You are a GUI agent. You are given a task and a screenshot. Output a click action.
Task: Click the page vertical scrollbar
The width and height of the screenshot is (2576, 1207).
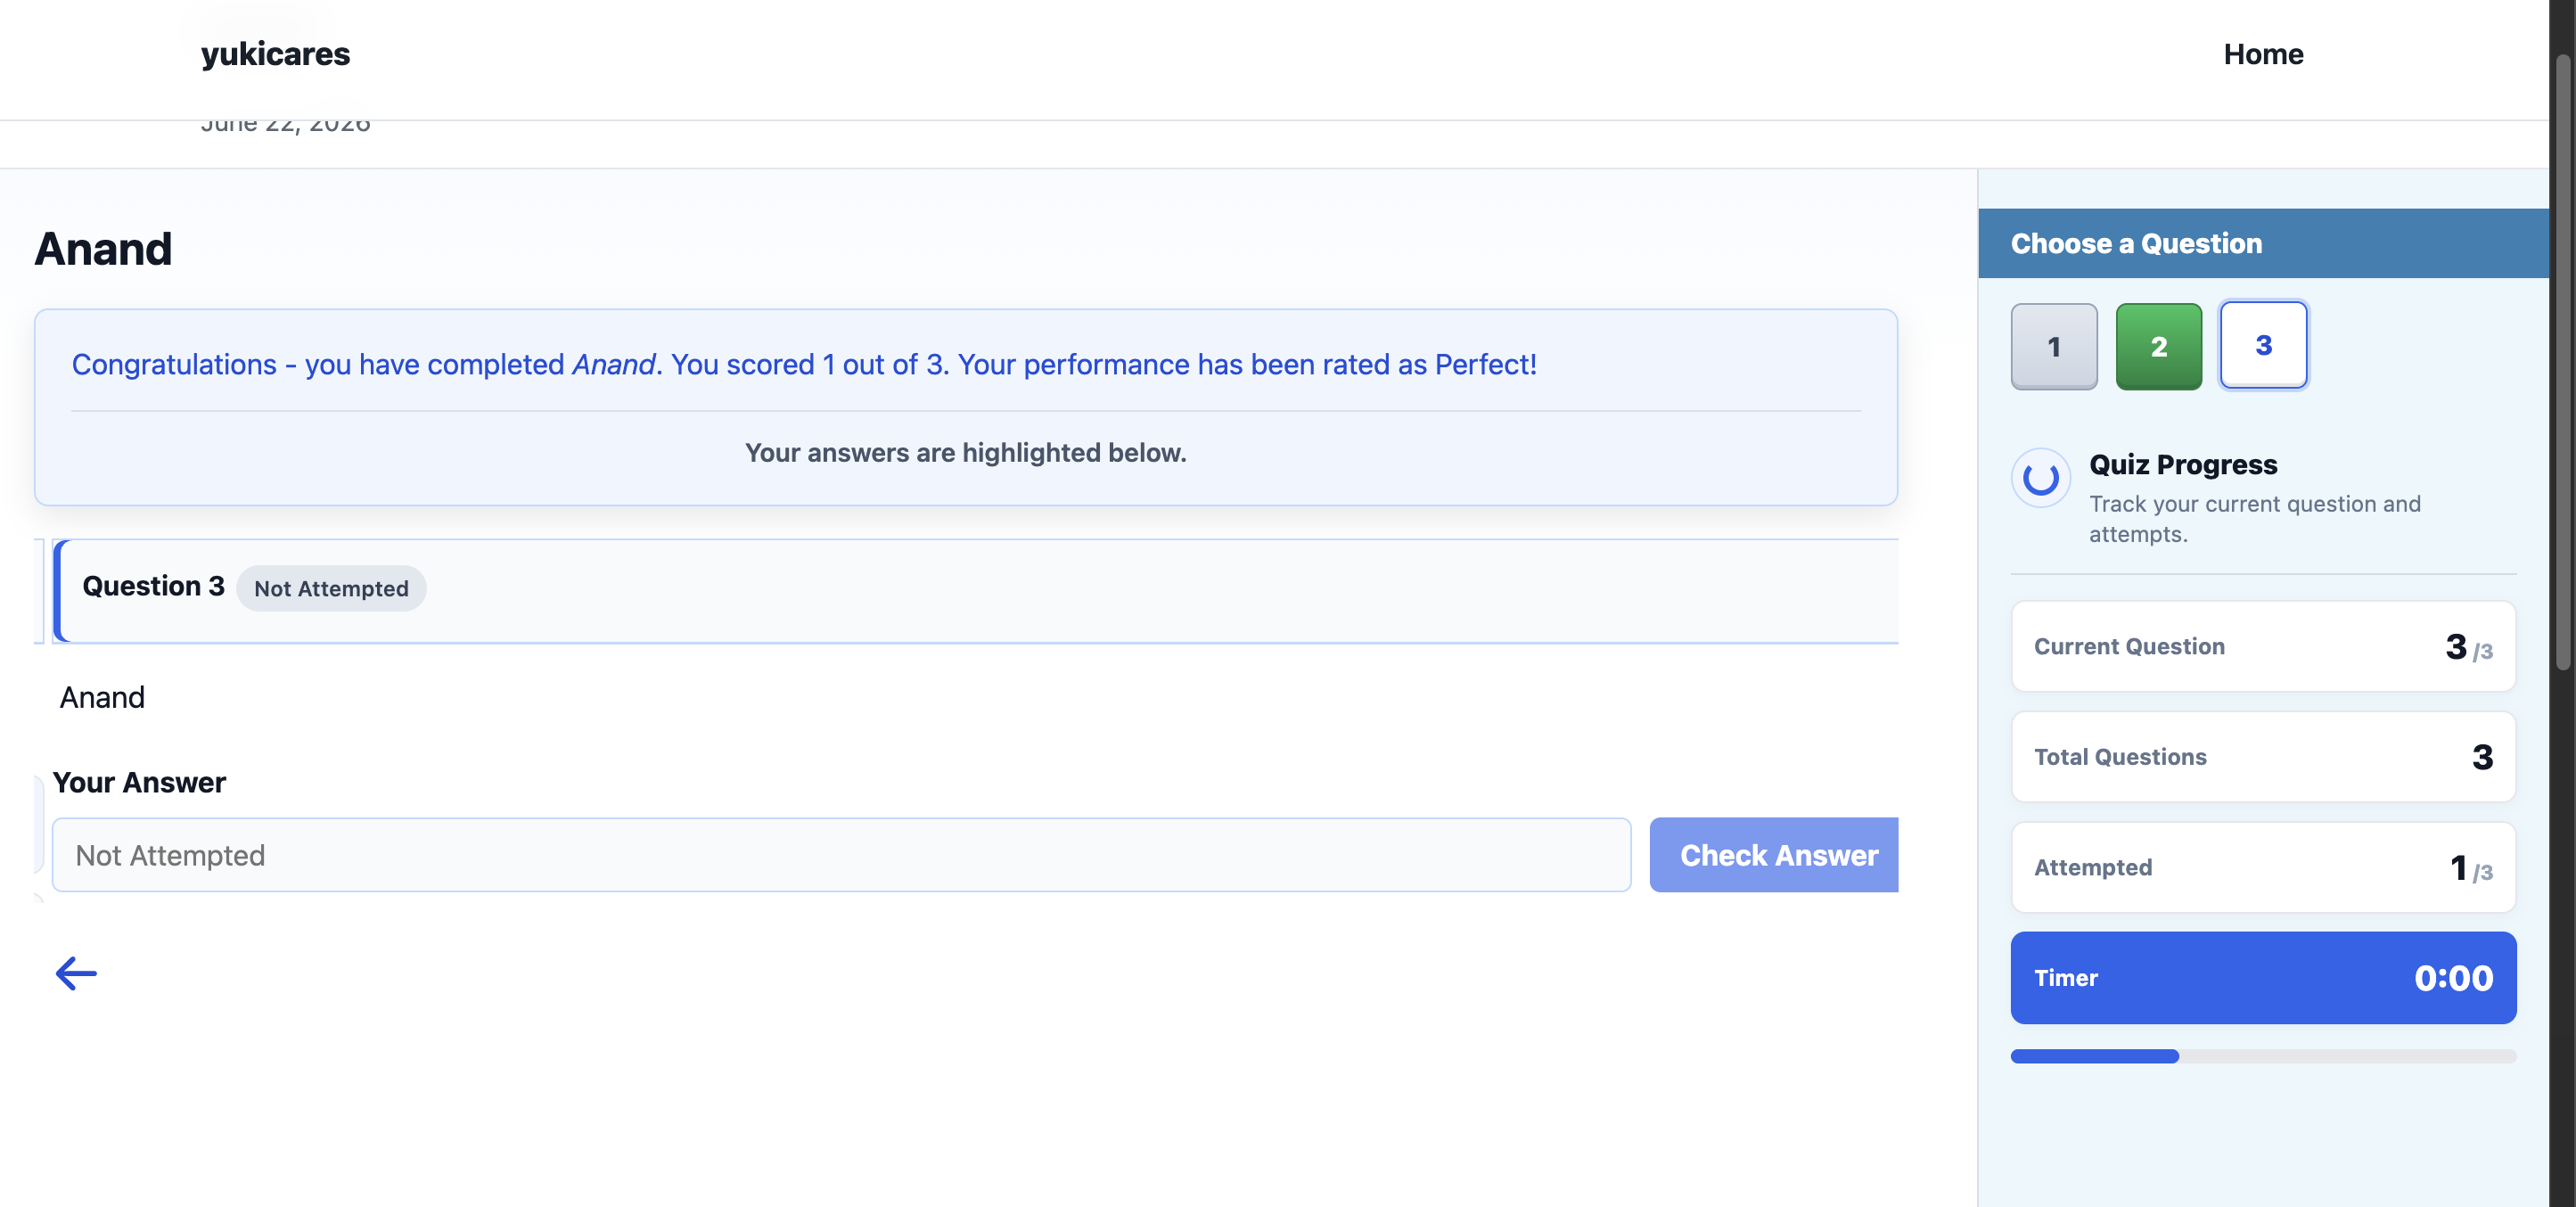point(2563,360)
